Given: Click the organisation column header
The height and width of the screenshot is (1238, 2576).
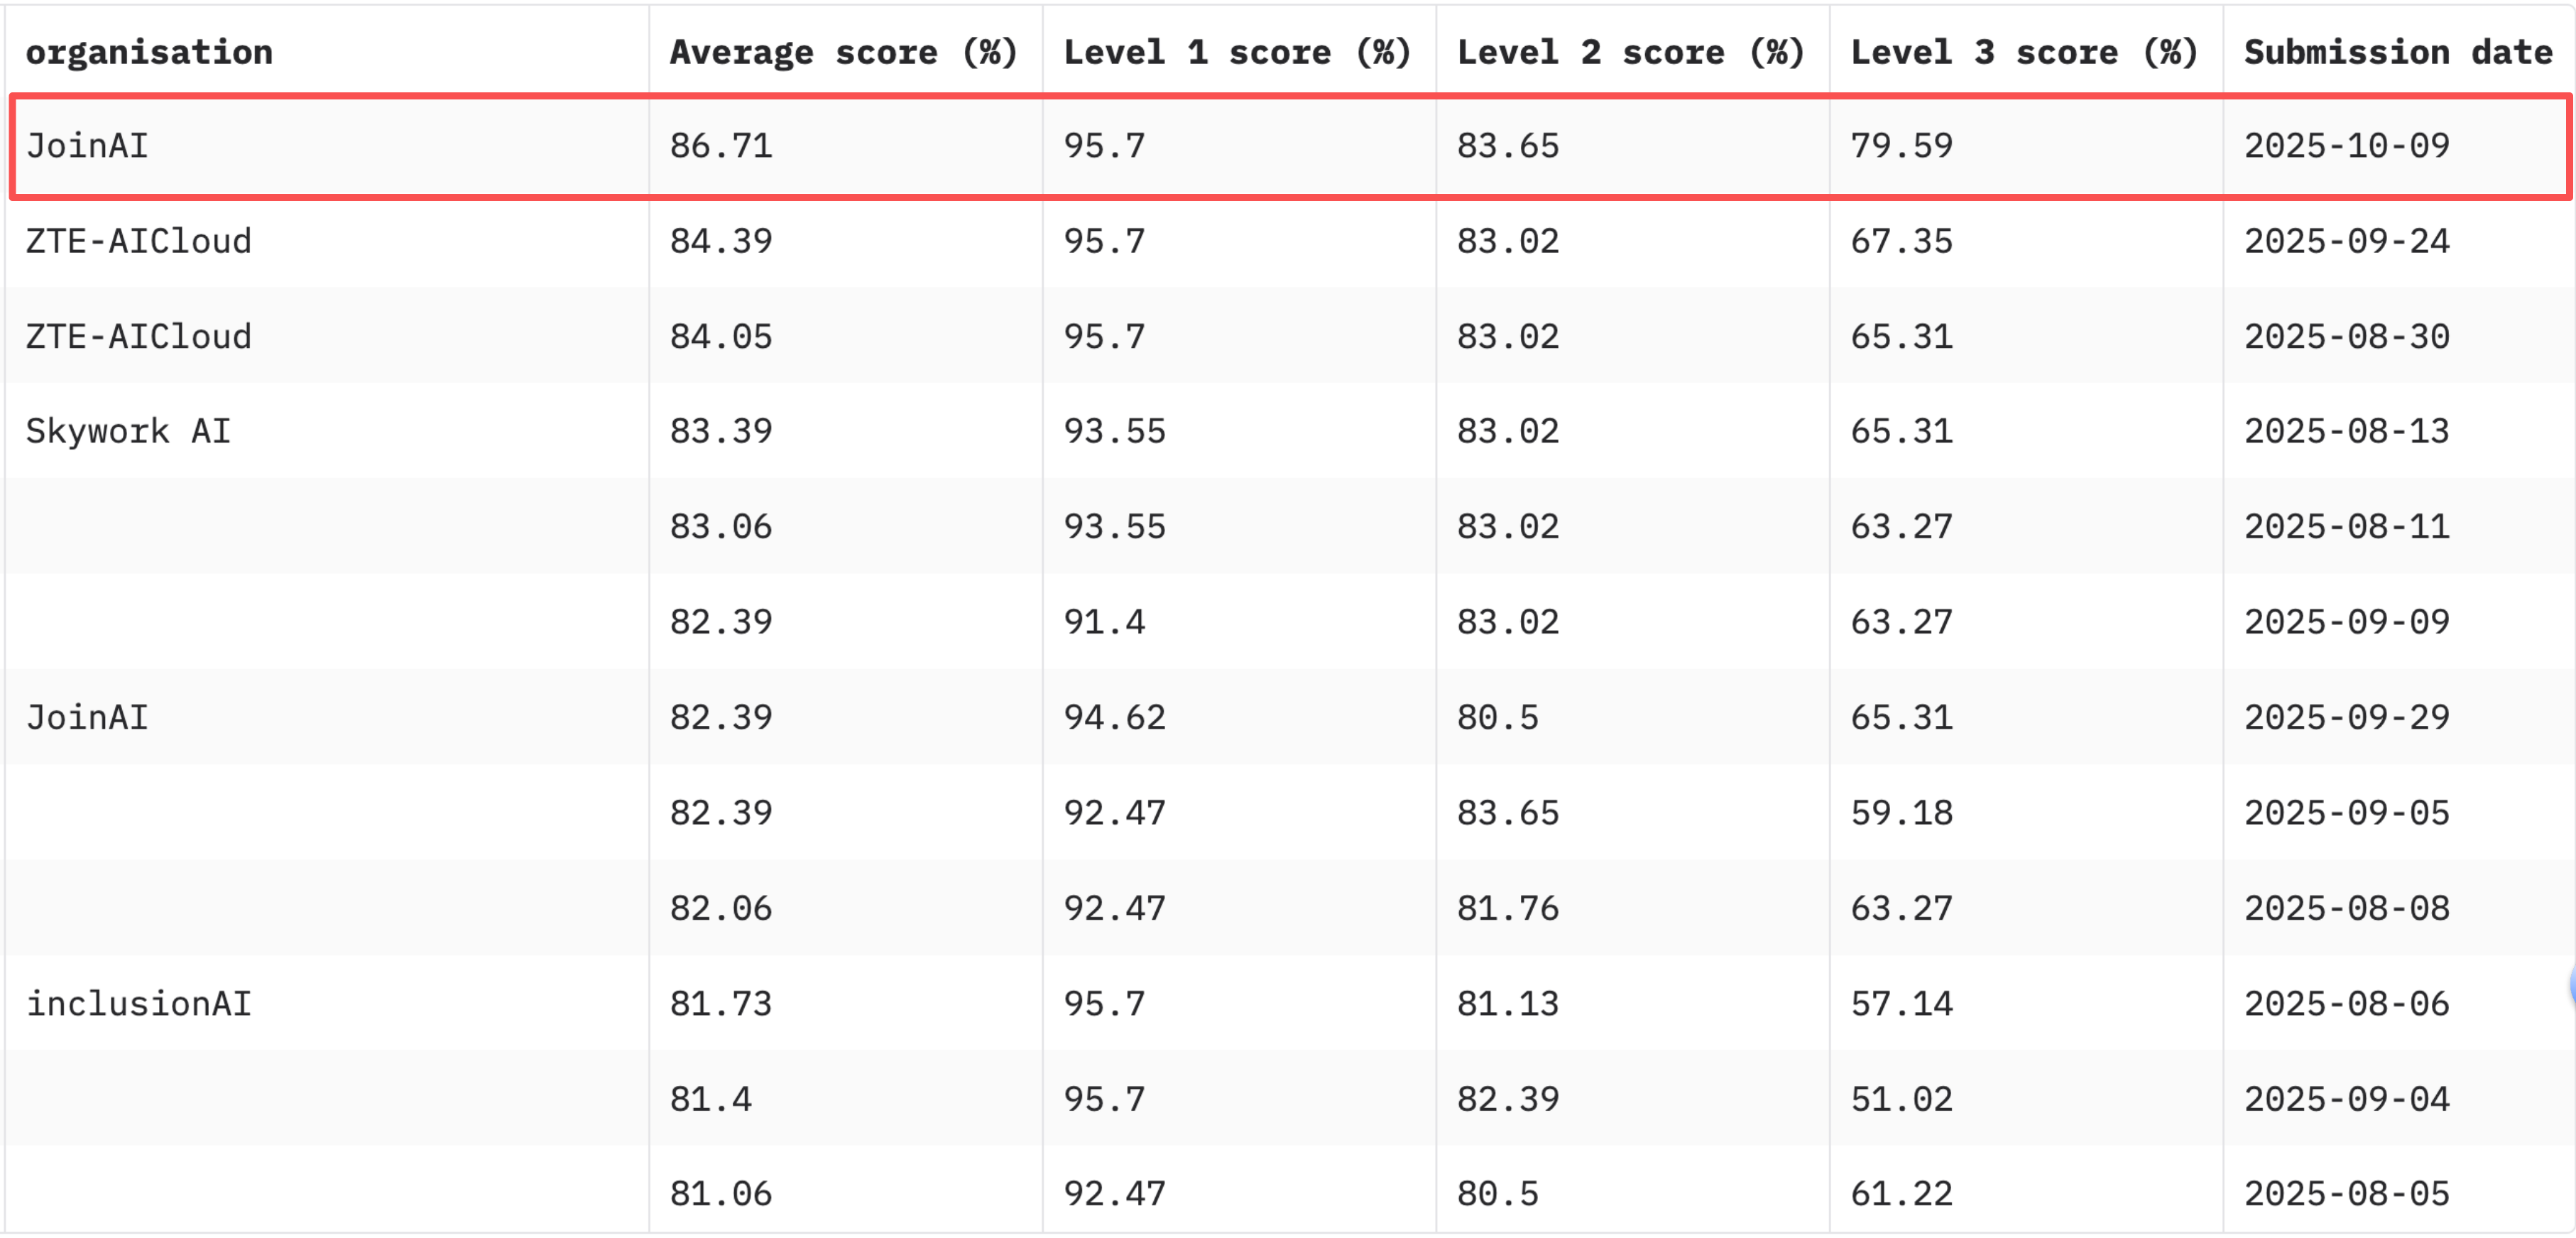Looking at the screenshot, I should click(149, 52).
